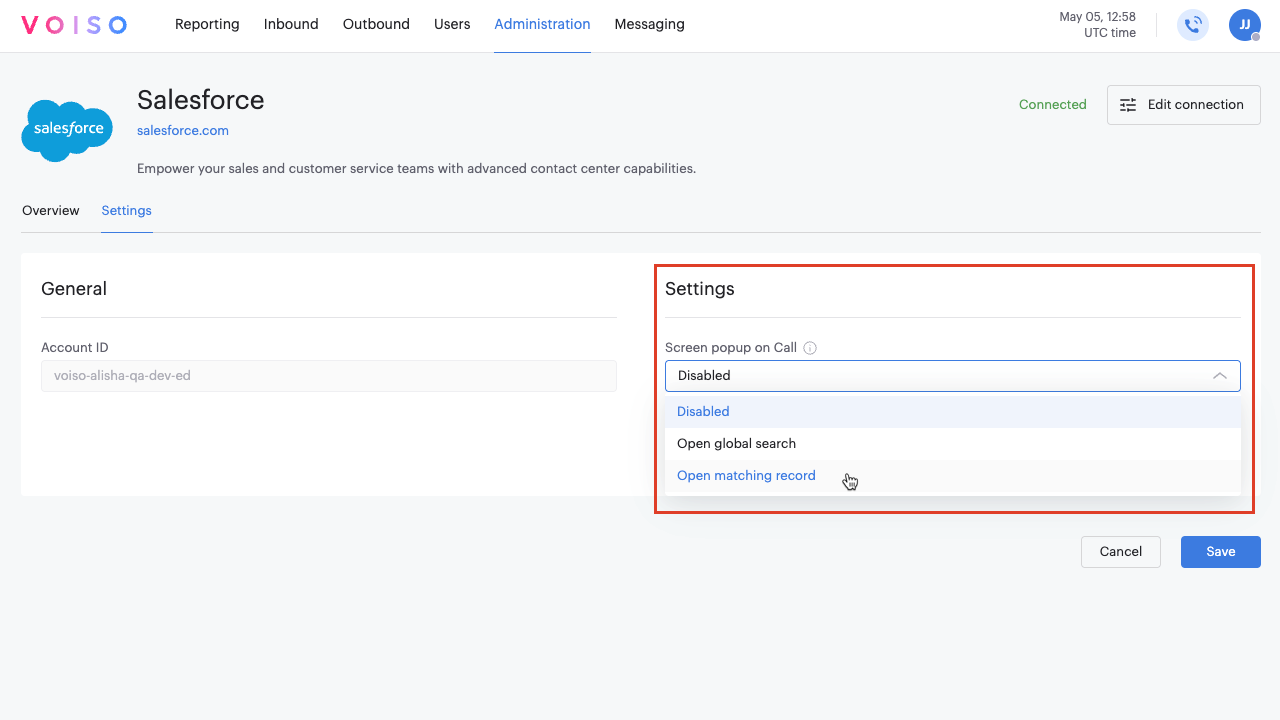The image size is (1280, 720).
Task: Switch to the Settings tab
Action: click(127, 211)
